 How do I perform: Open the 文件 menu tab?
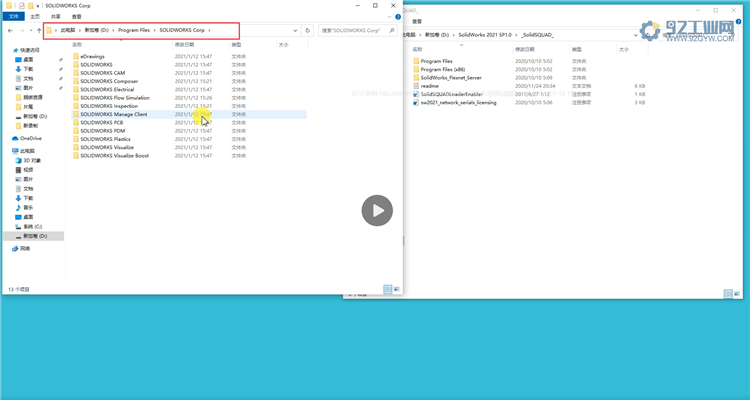[14, 17]
